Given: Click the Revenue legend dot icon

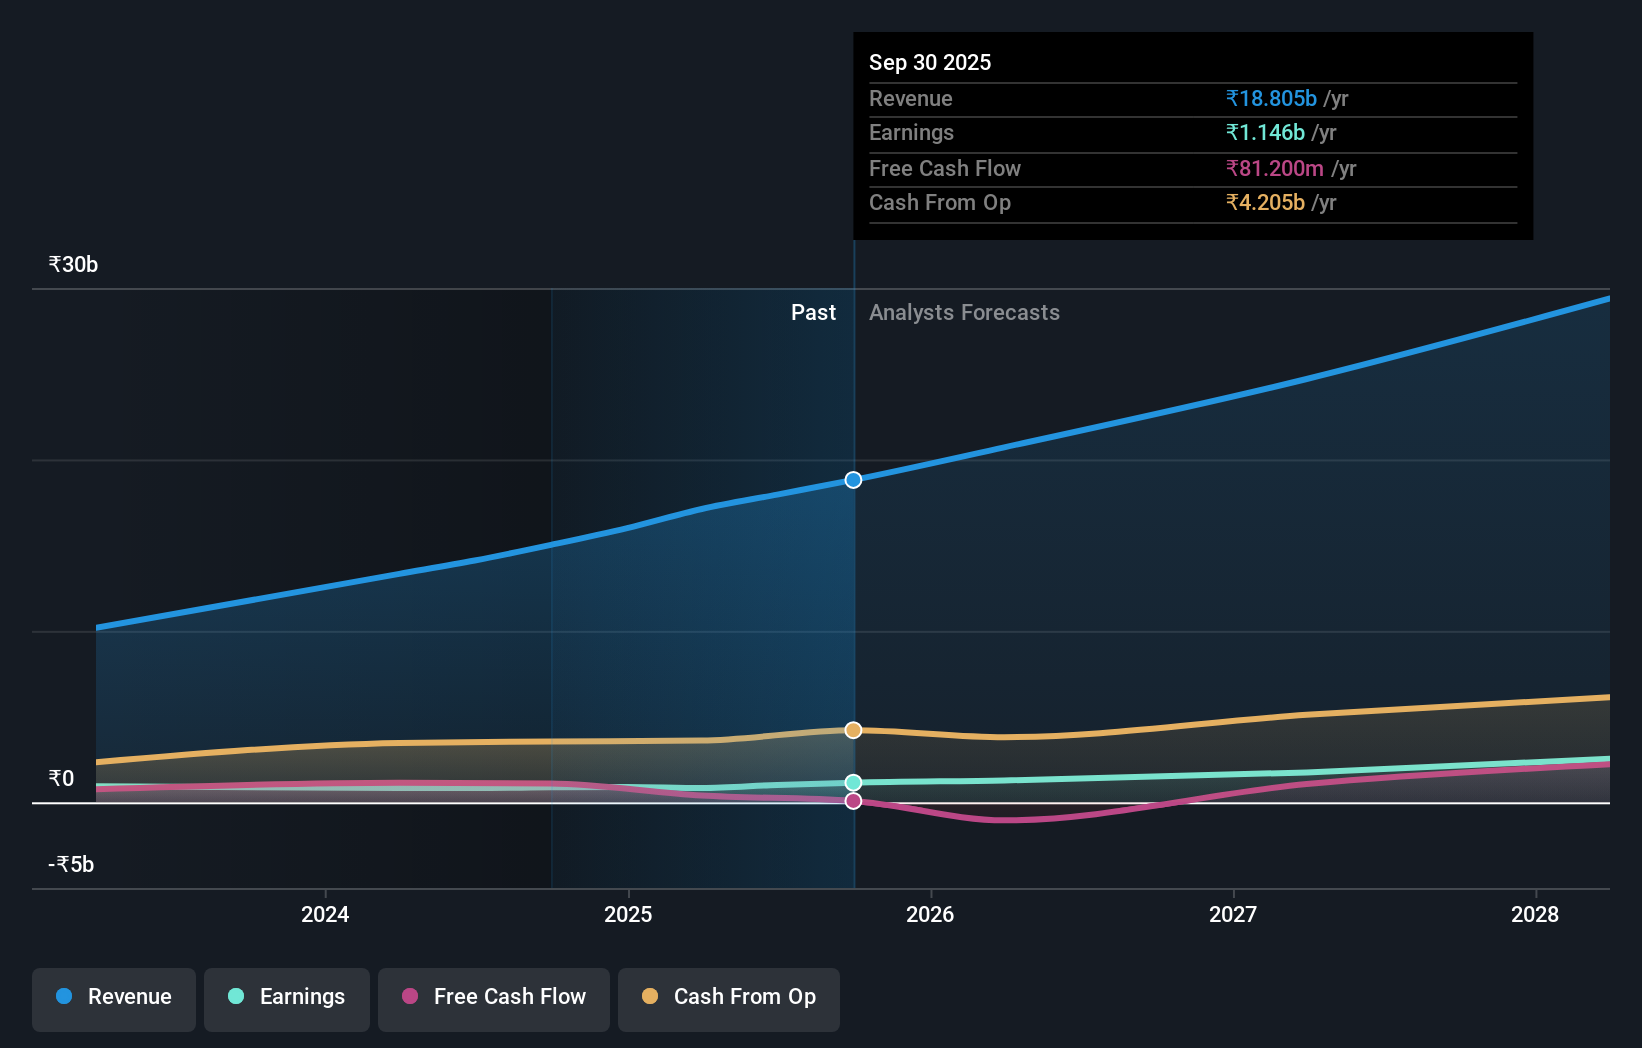Looking at the screenshot, I should 65,997.
